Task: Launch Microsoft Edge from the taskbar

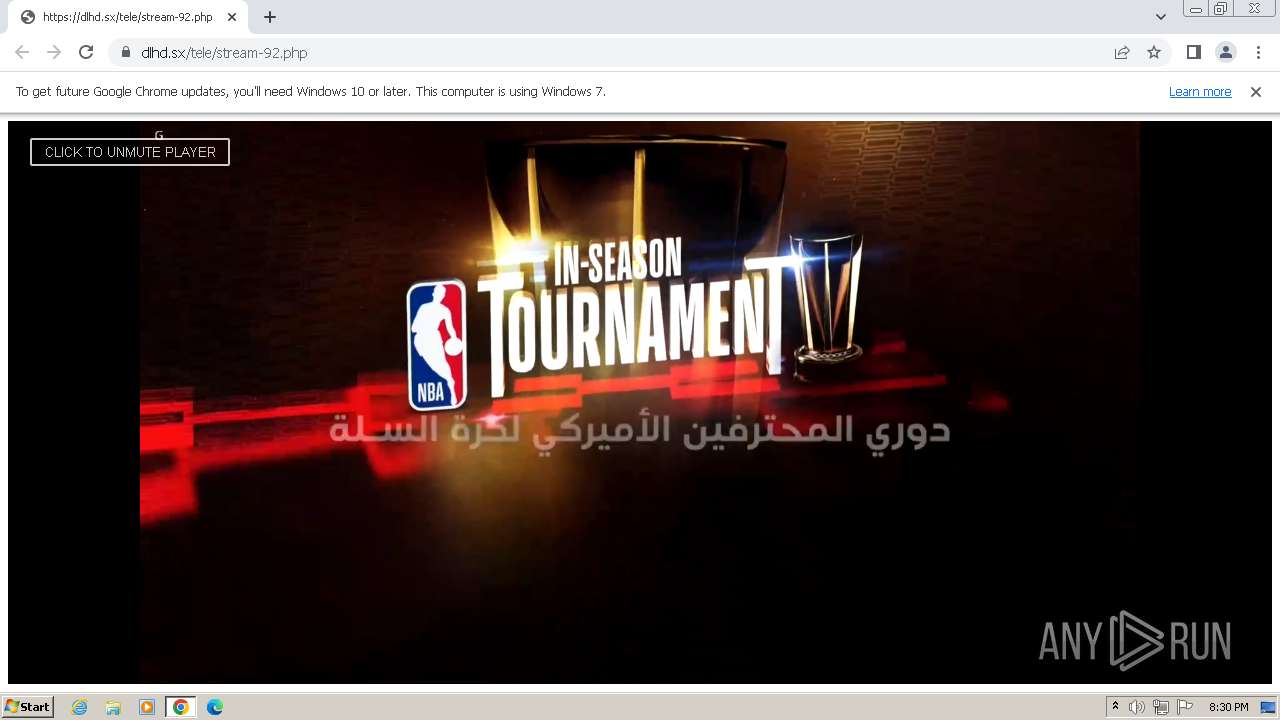Action: point(215,707)
